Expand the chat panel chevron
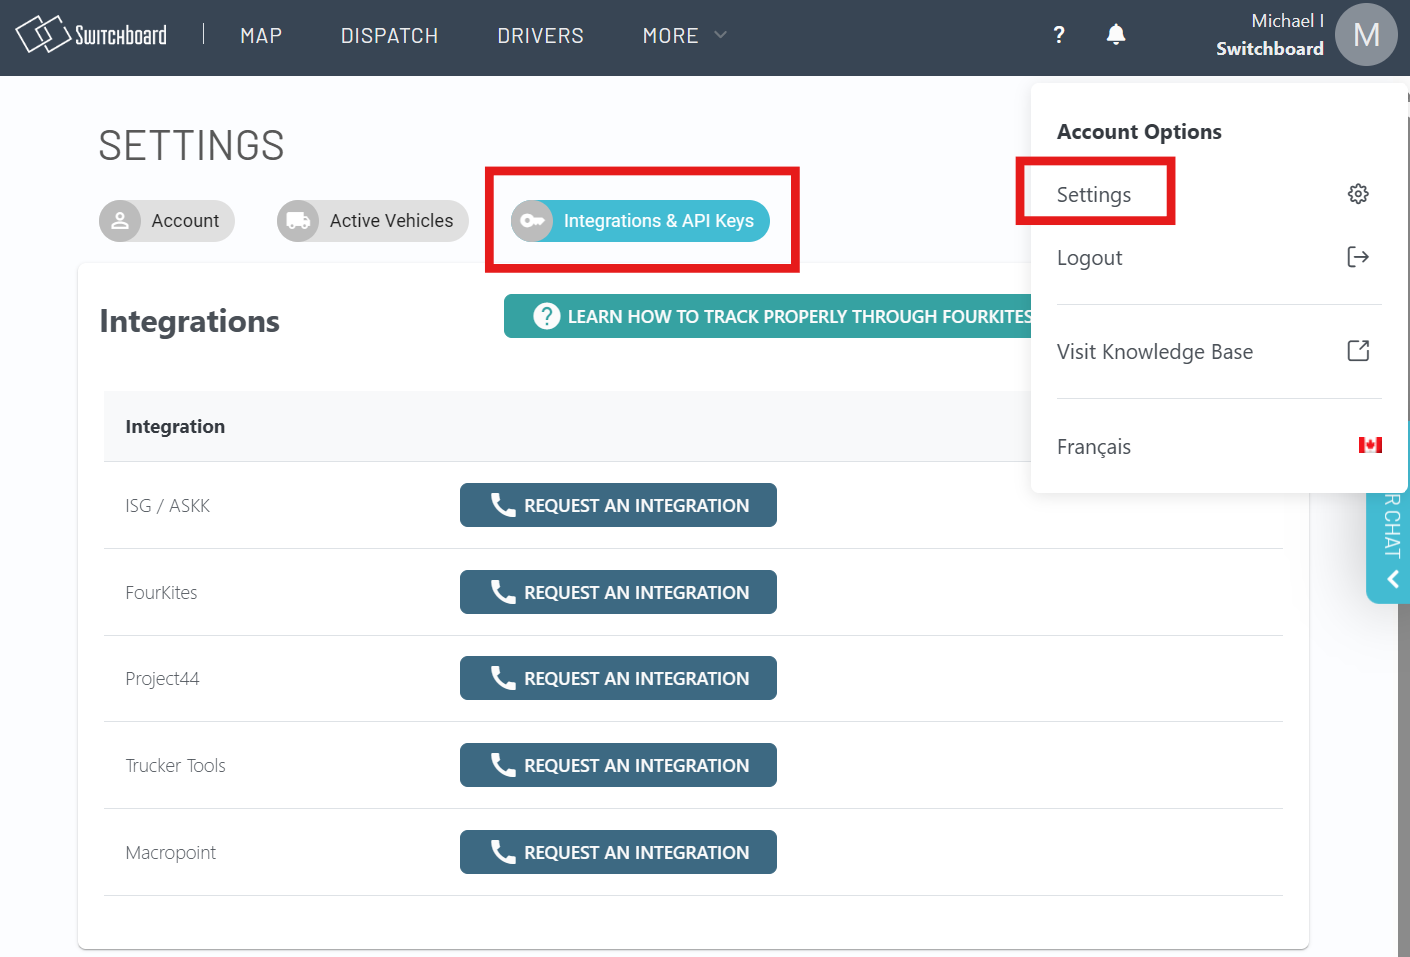The image size is (1410, 957). [x=1392, y=579]
